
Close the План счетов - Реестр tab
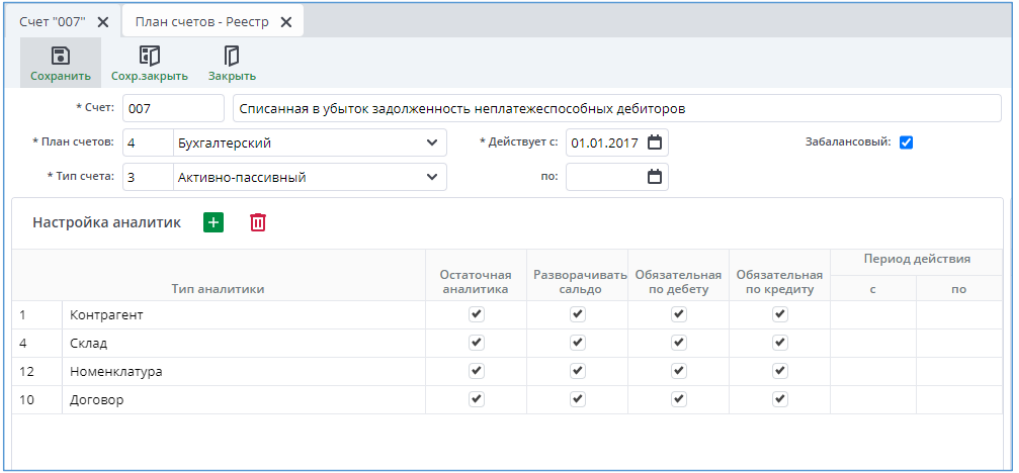click(286, 22)
